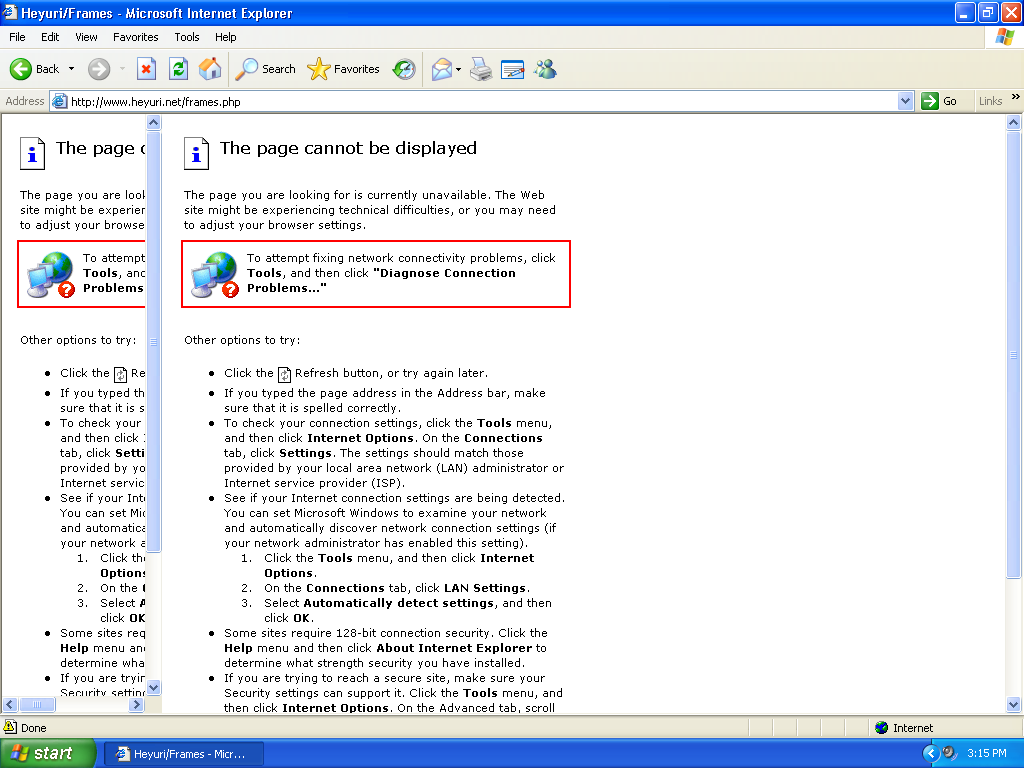Print the page with printer icon
This screenshot has height=768, width=1024.
pos(481,69)
